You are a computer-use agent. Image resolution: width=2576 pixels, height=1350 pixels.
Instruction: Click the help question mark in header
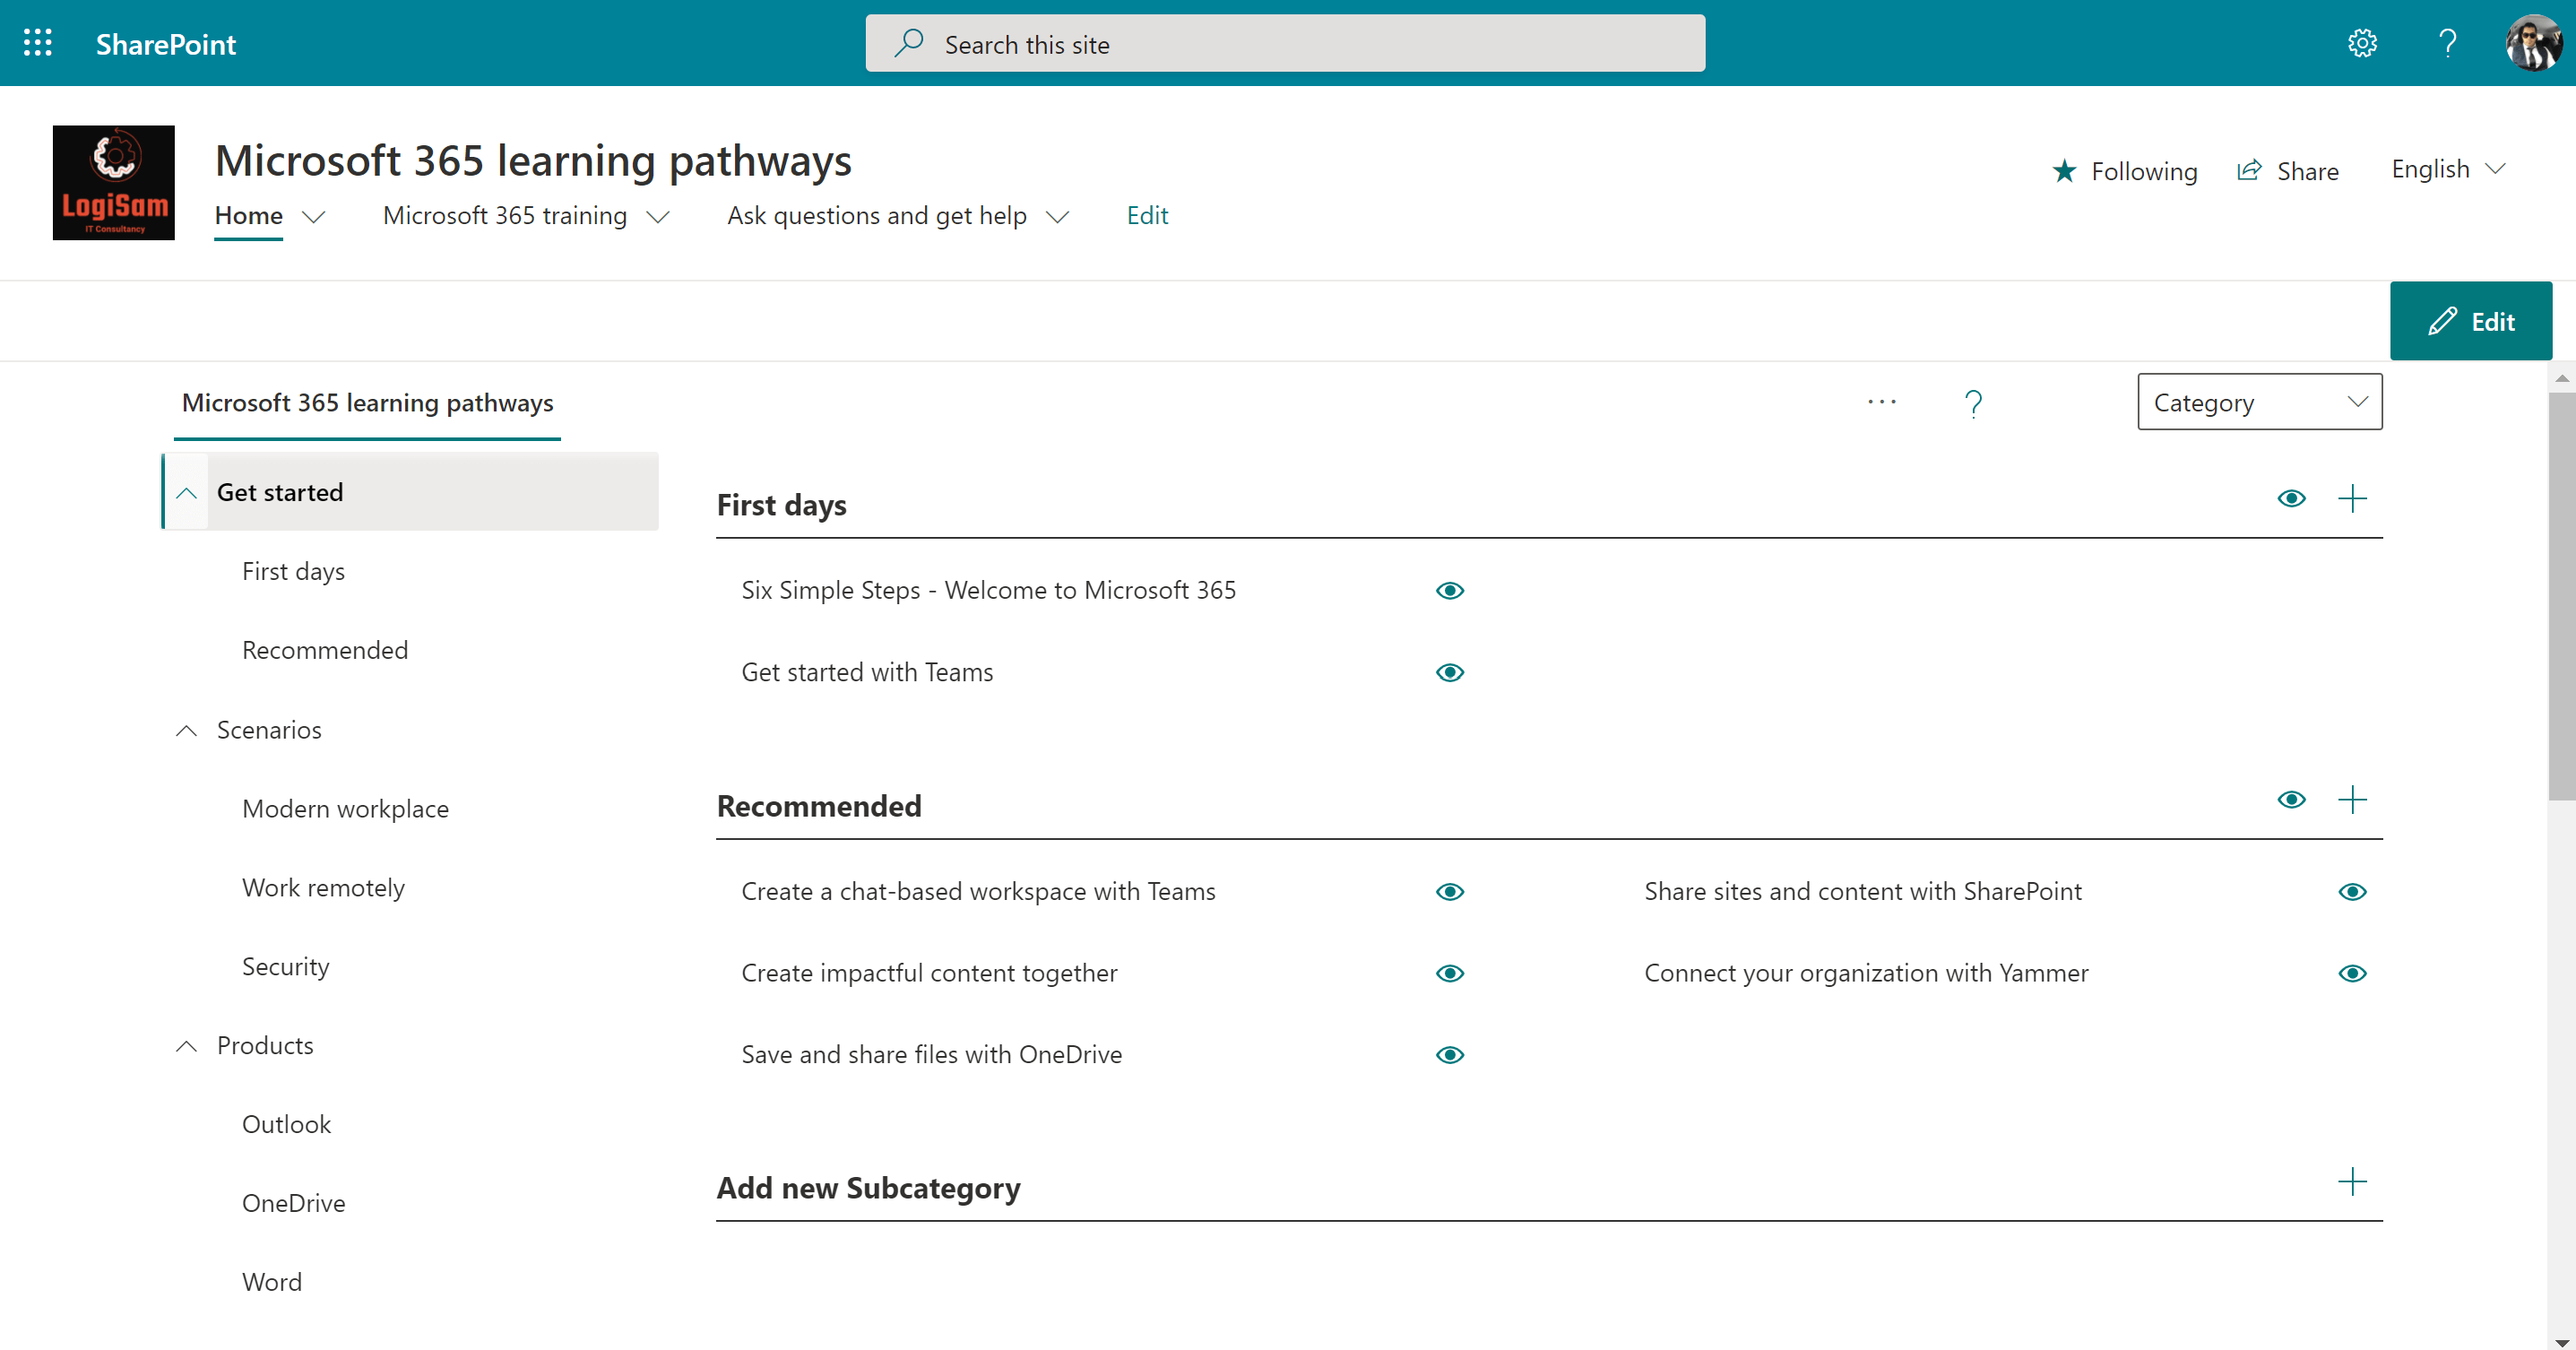coord(2447,43)
